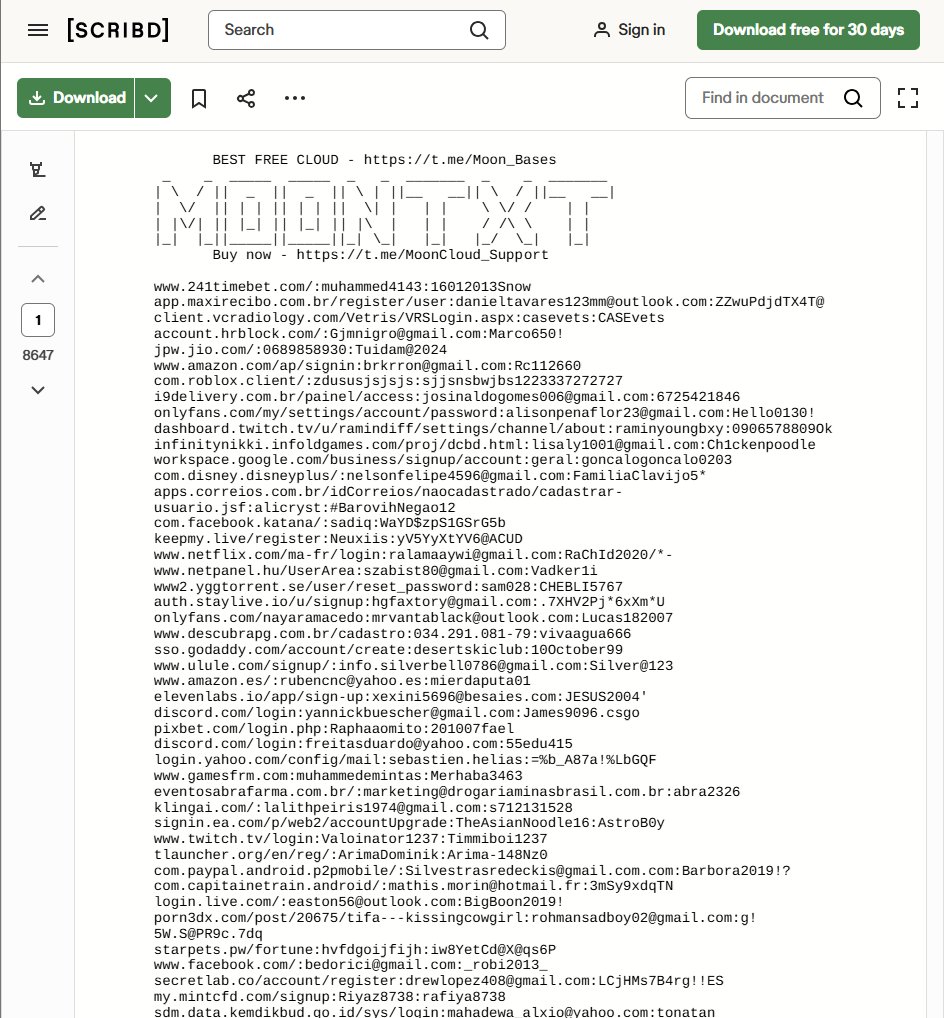The image size is (944, 1018).
Task: Click the 'Buy now' line under banner
Action: pyautogui.click(x=380, y=254)
